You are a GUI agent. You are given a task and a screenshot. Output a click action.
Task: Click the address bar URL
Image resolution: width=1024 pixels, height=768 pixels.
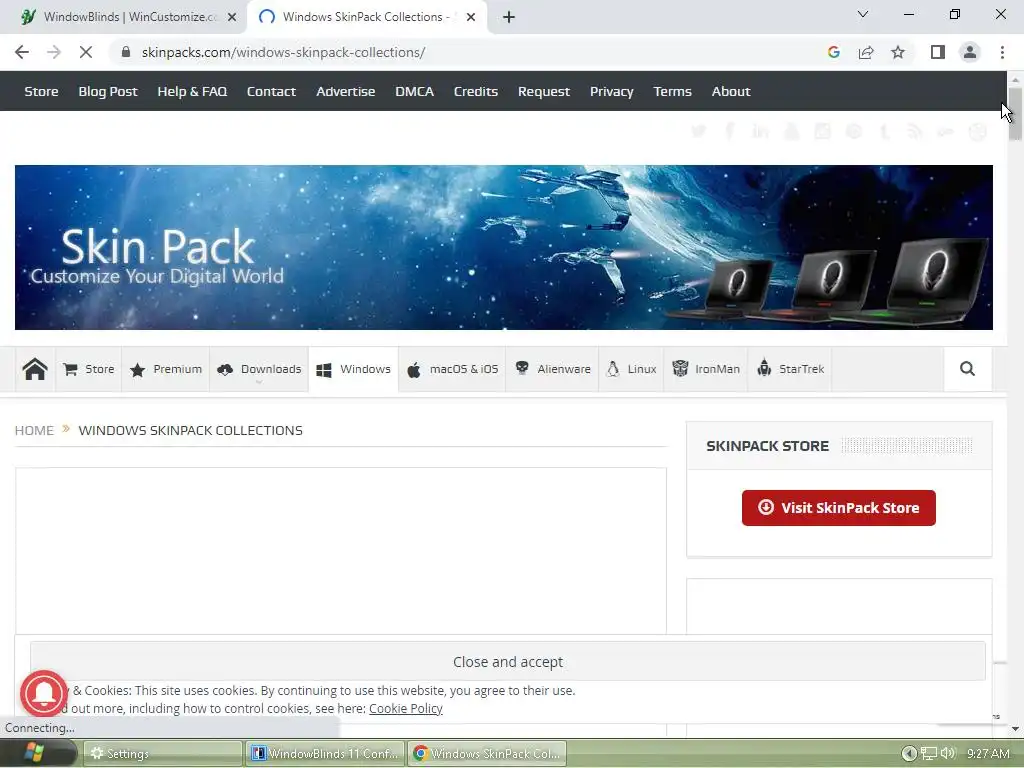(283, 52)
